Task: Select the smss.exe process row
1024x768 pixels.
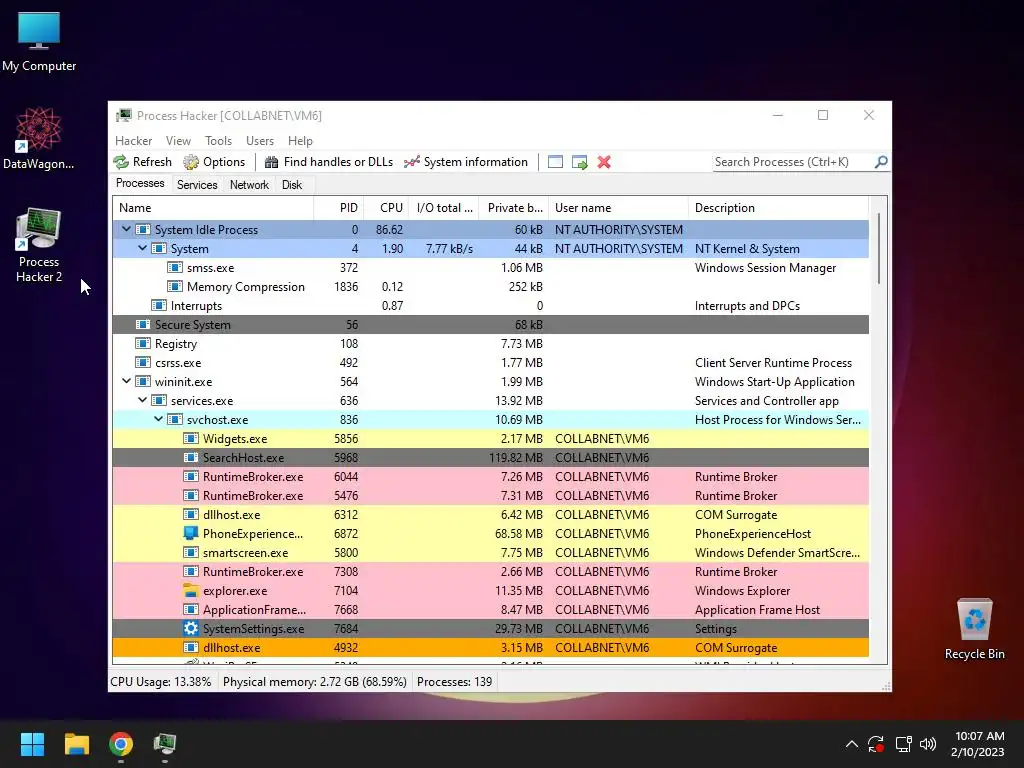Action: [x=490, y=268]
